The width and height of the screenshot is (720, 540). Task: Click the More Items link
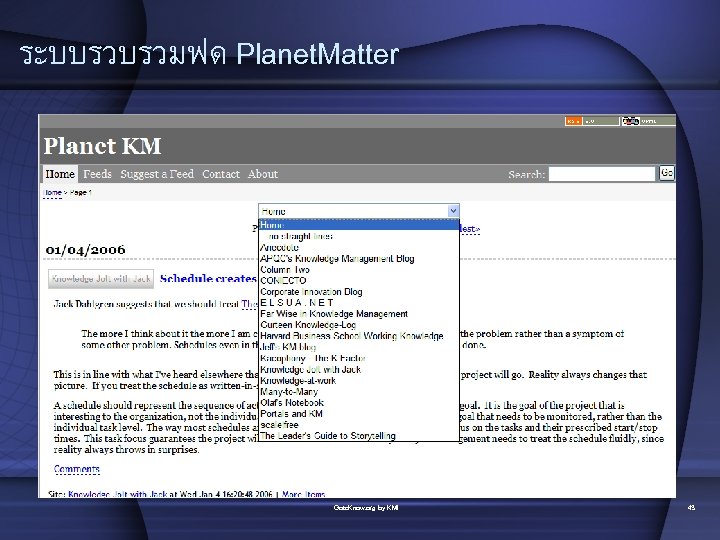click(304, 494)
